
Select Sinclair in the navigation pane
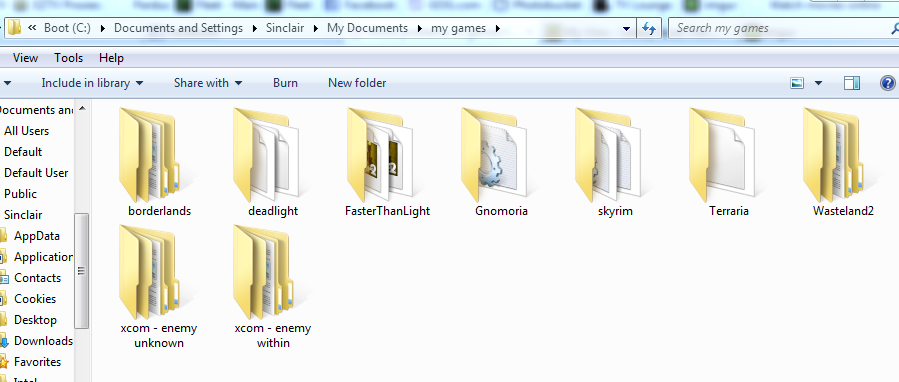coord(23,215)
